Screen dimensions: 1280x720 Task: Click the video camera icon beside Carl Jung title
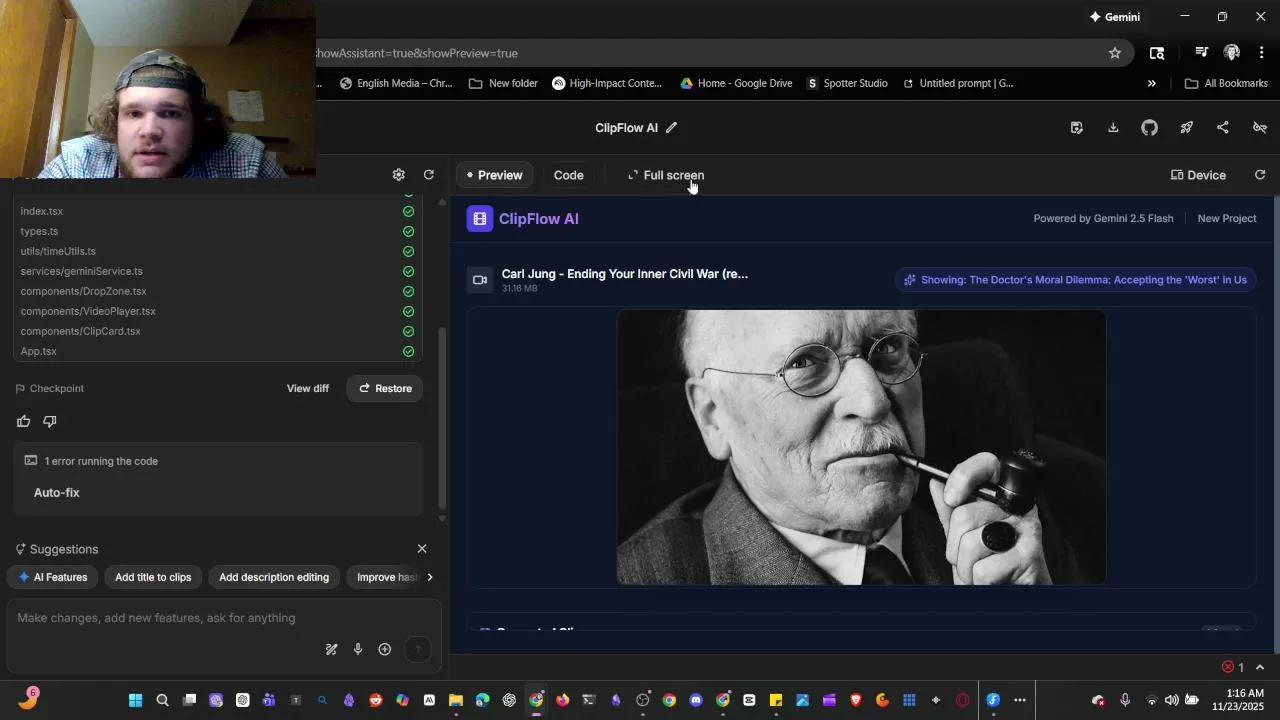tap(480, 280)
